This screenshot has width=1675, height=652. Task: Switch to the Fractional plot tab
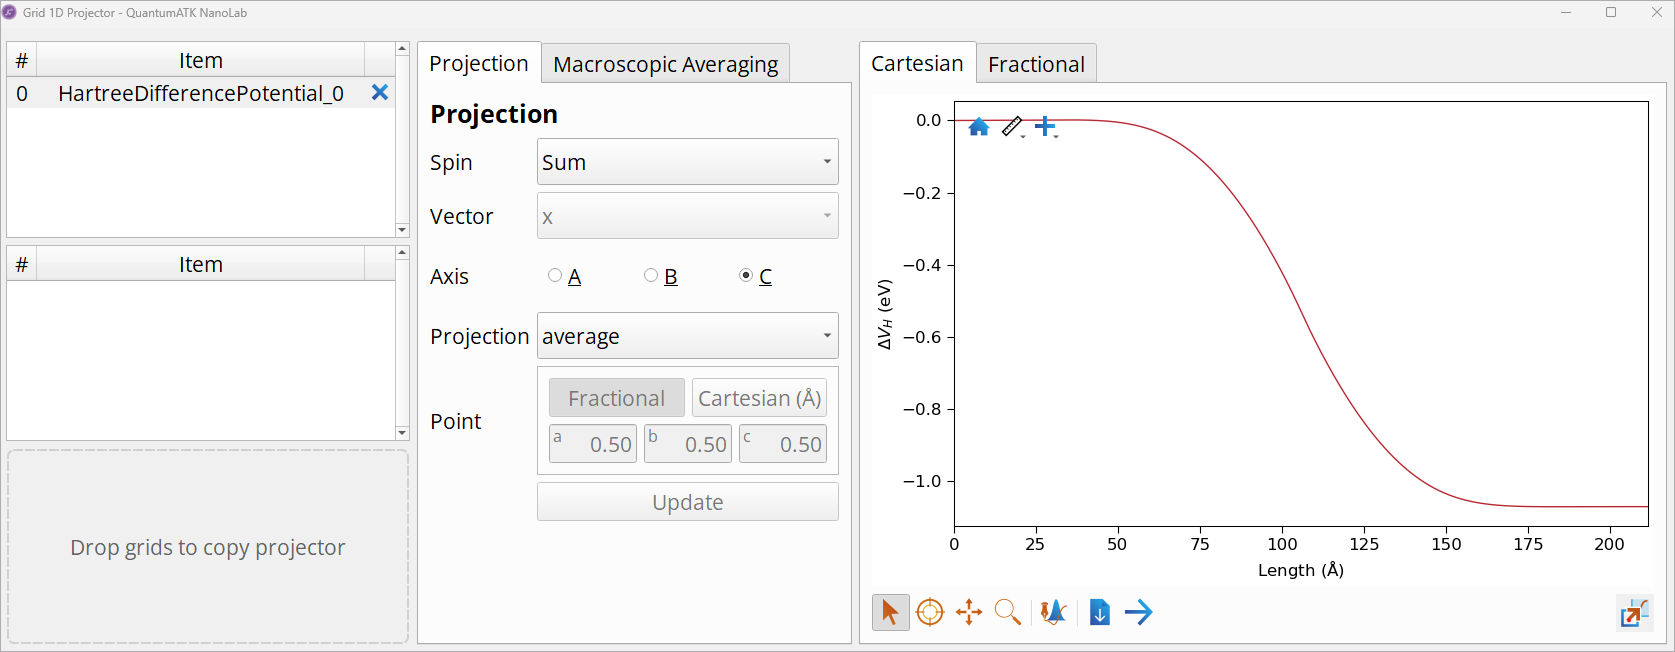coord(1036,64)
